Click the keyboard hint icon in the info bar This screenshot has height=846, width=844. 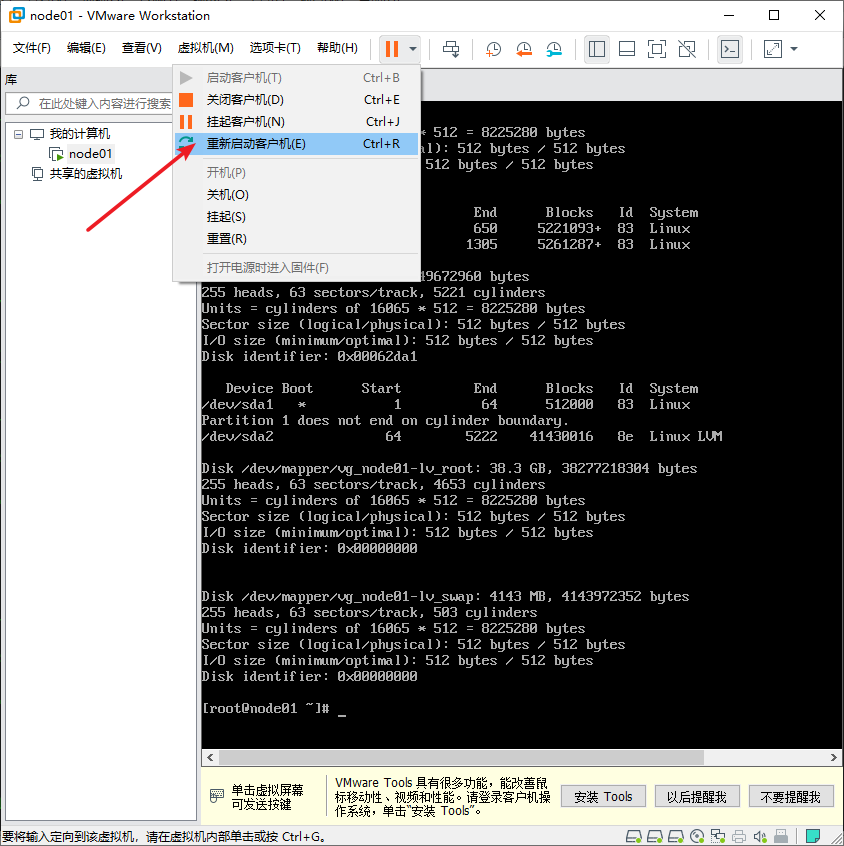(x=216, y=795)
